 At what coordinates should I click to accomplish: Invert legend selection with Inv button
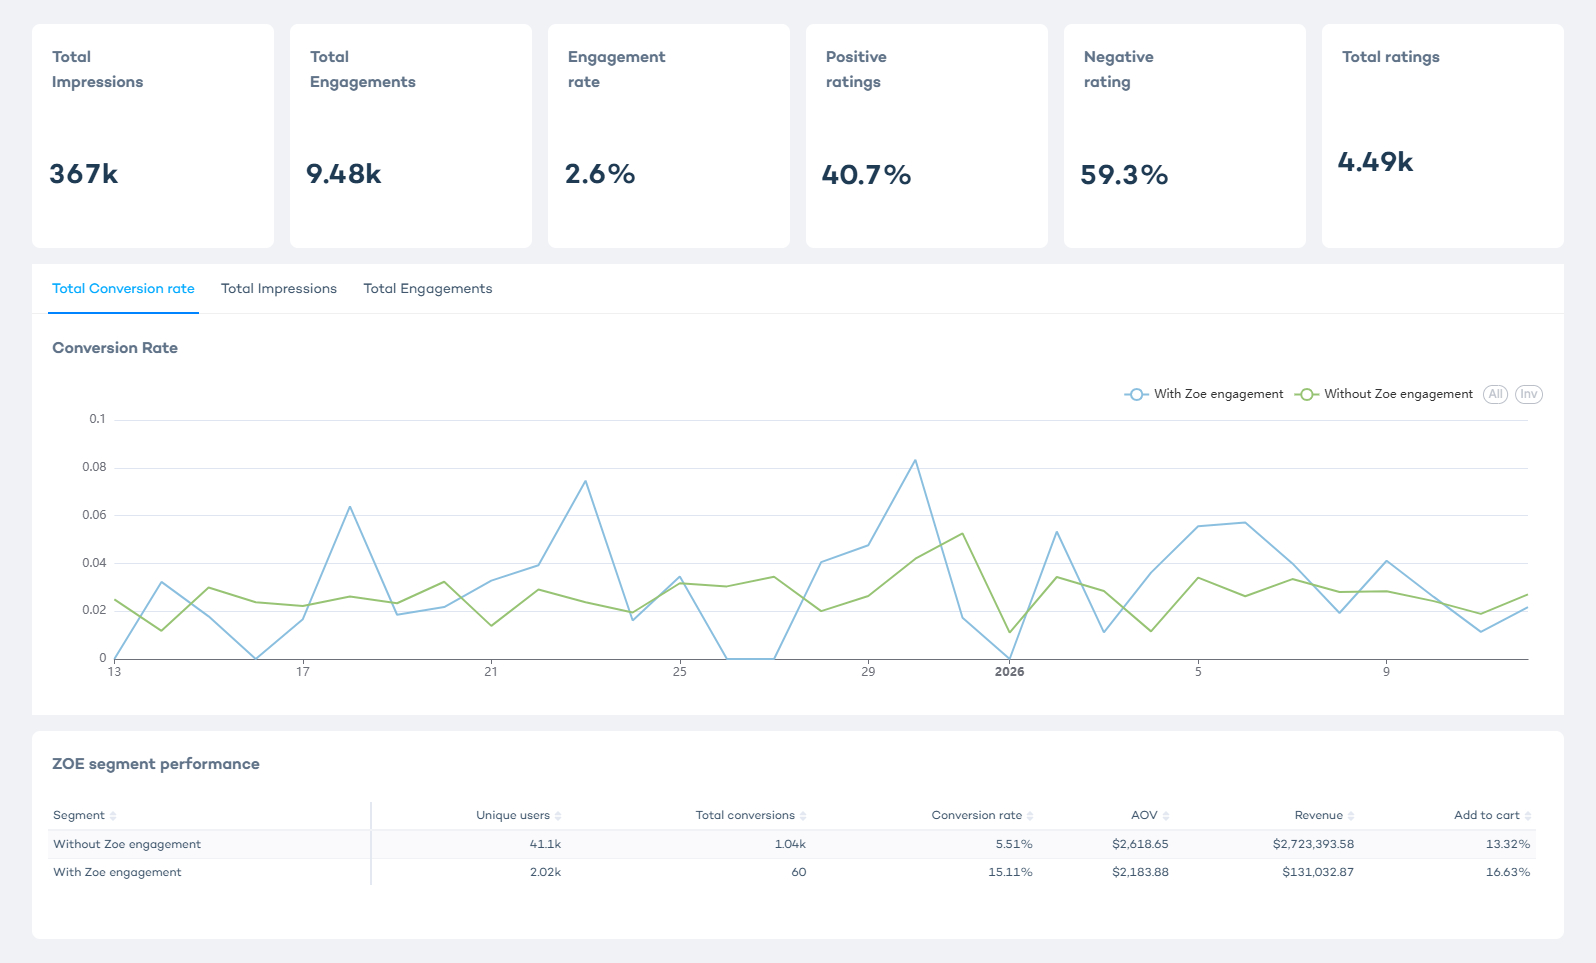[1528, 394]
